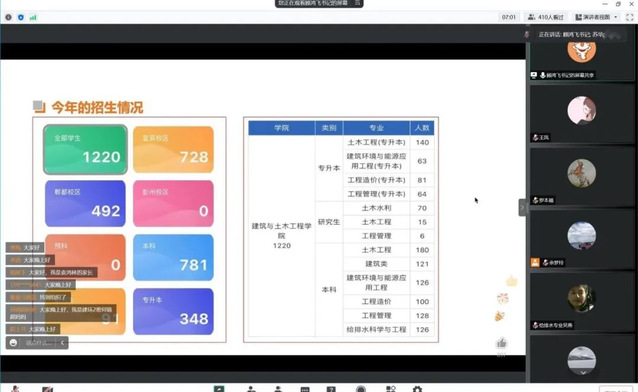
Task: Open the apps icon in bottom toolbar
Action: [x=391, y=389]
